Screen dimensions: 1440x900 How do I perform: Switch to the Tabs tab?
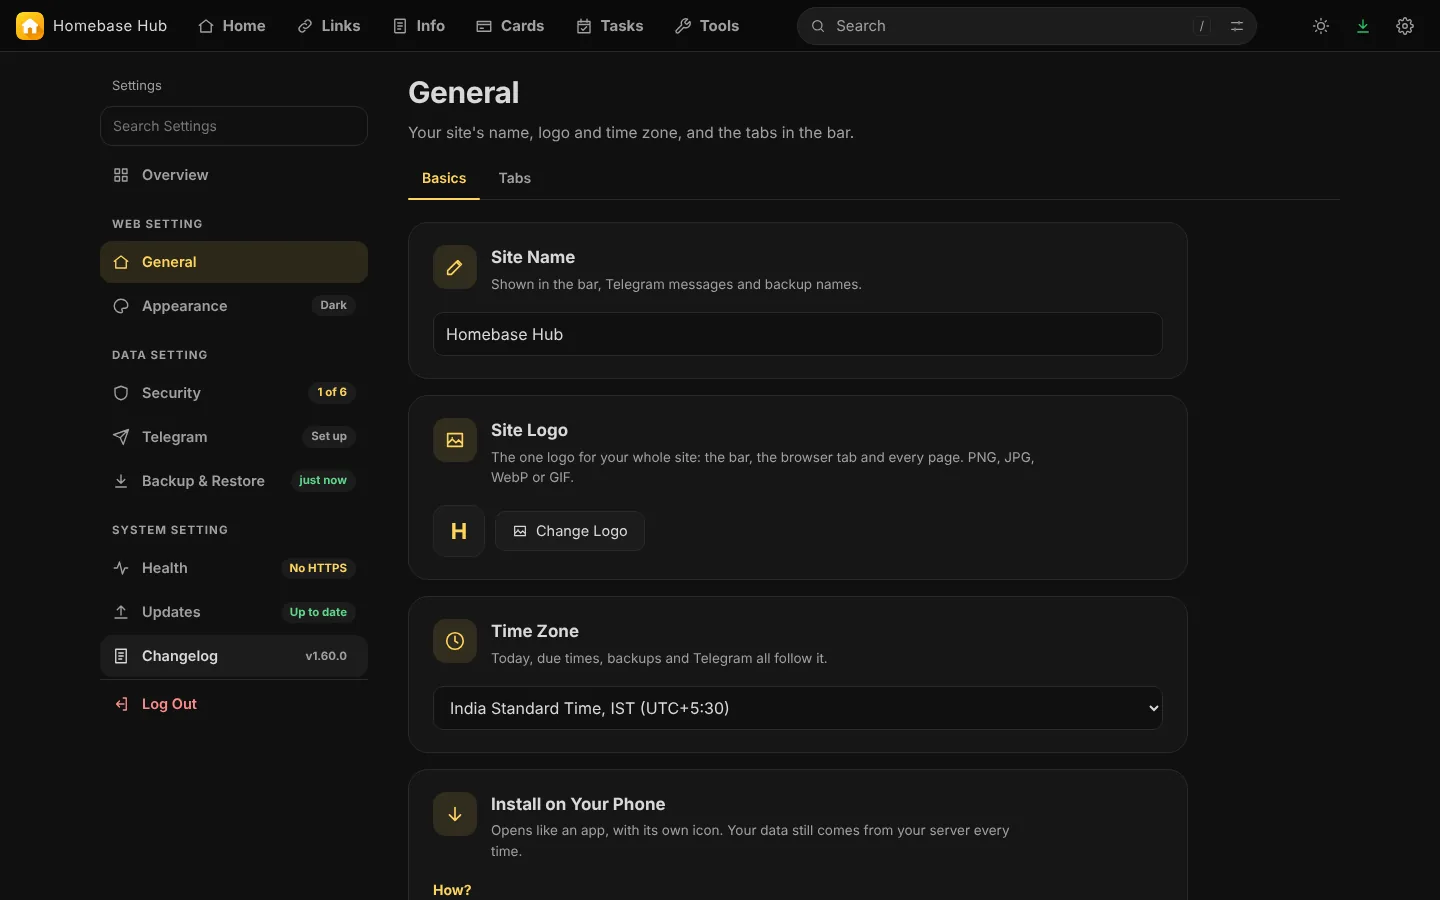click(x=515, y=178)
